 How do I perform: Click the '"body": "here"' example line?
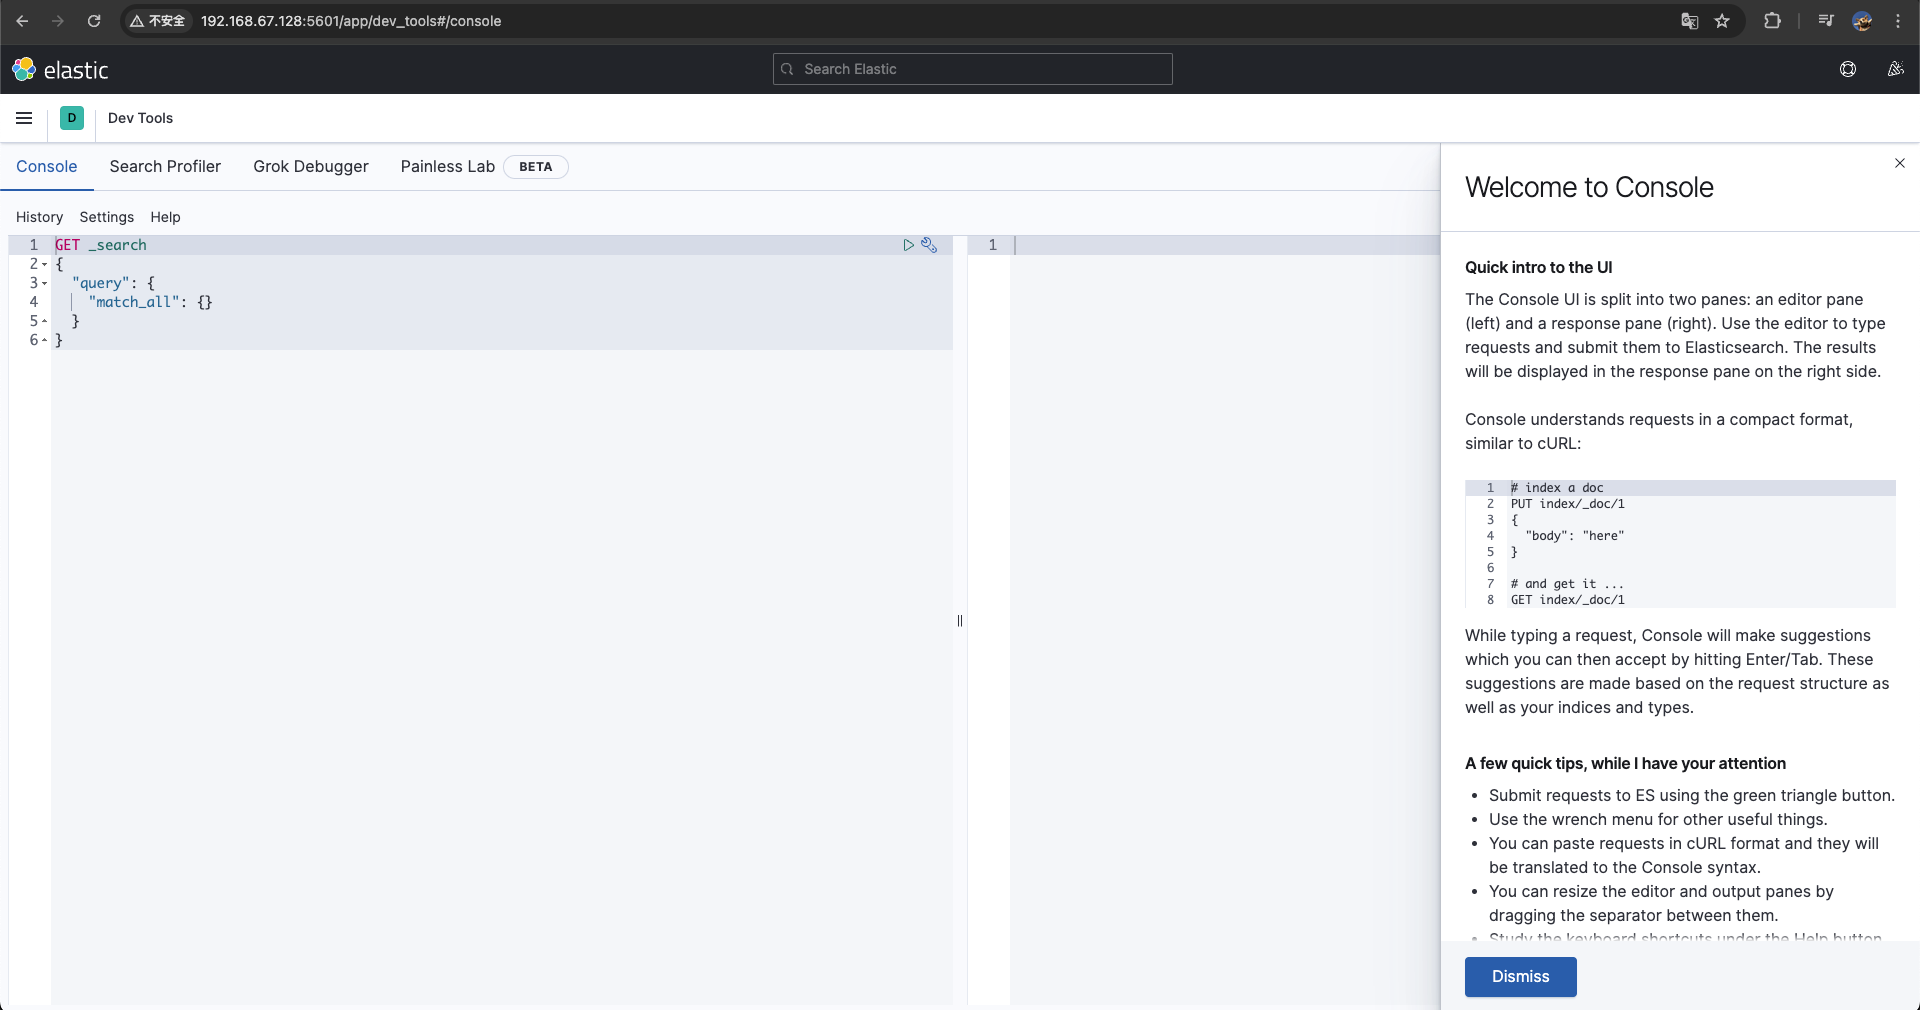point(1574,536)
